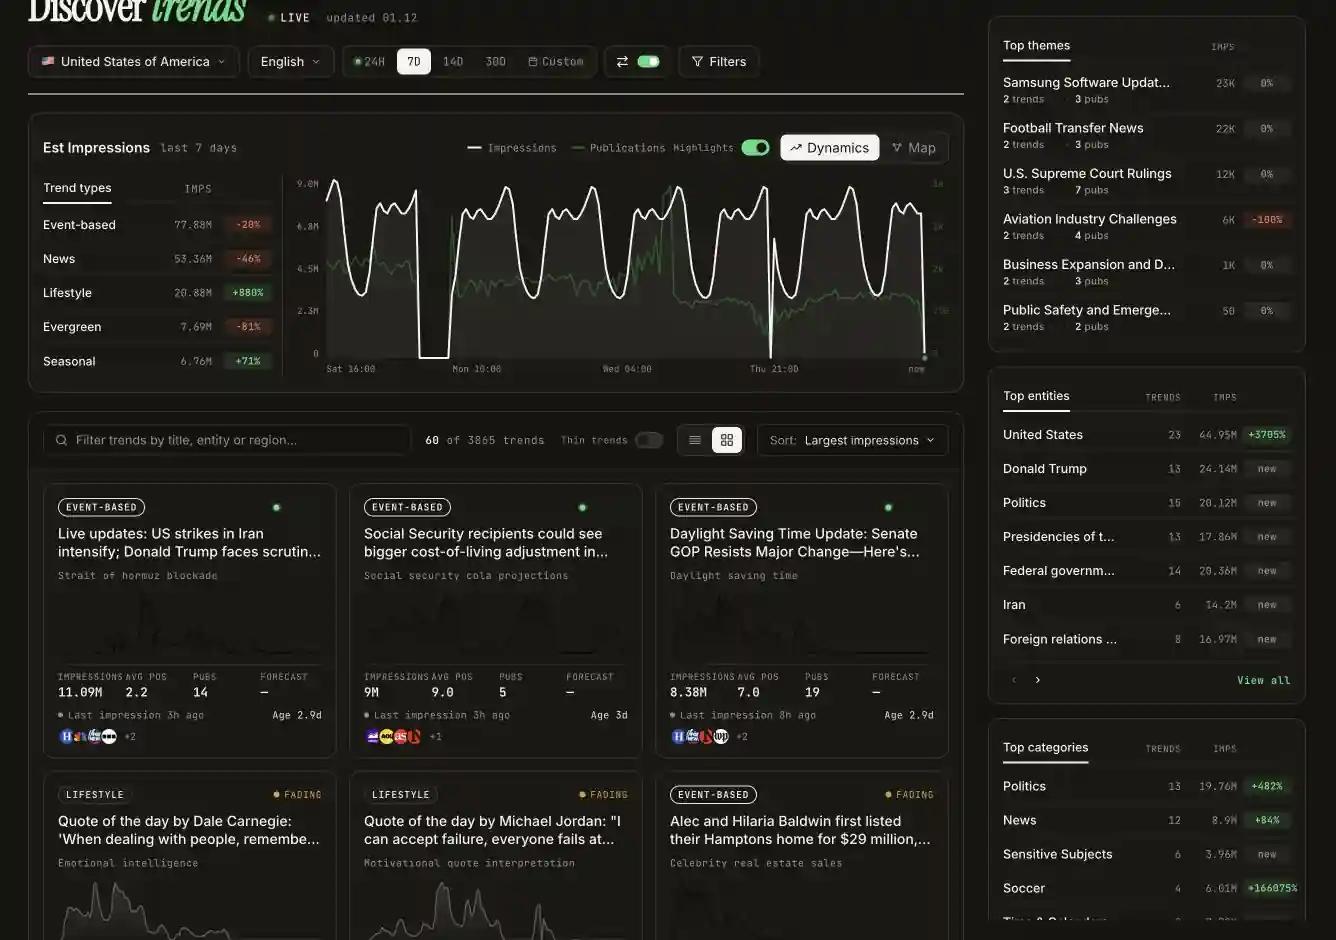Click the search magnifier icon in filter field

pyautogui.click(x=62, y=440)
